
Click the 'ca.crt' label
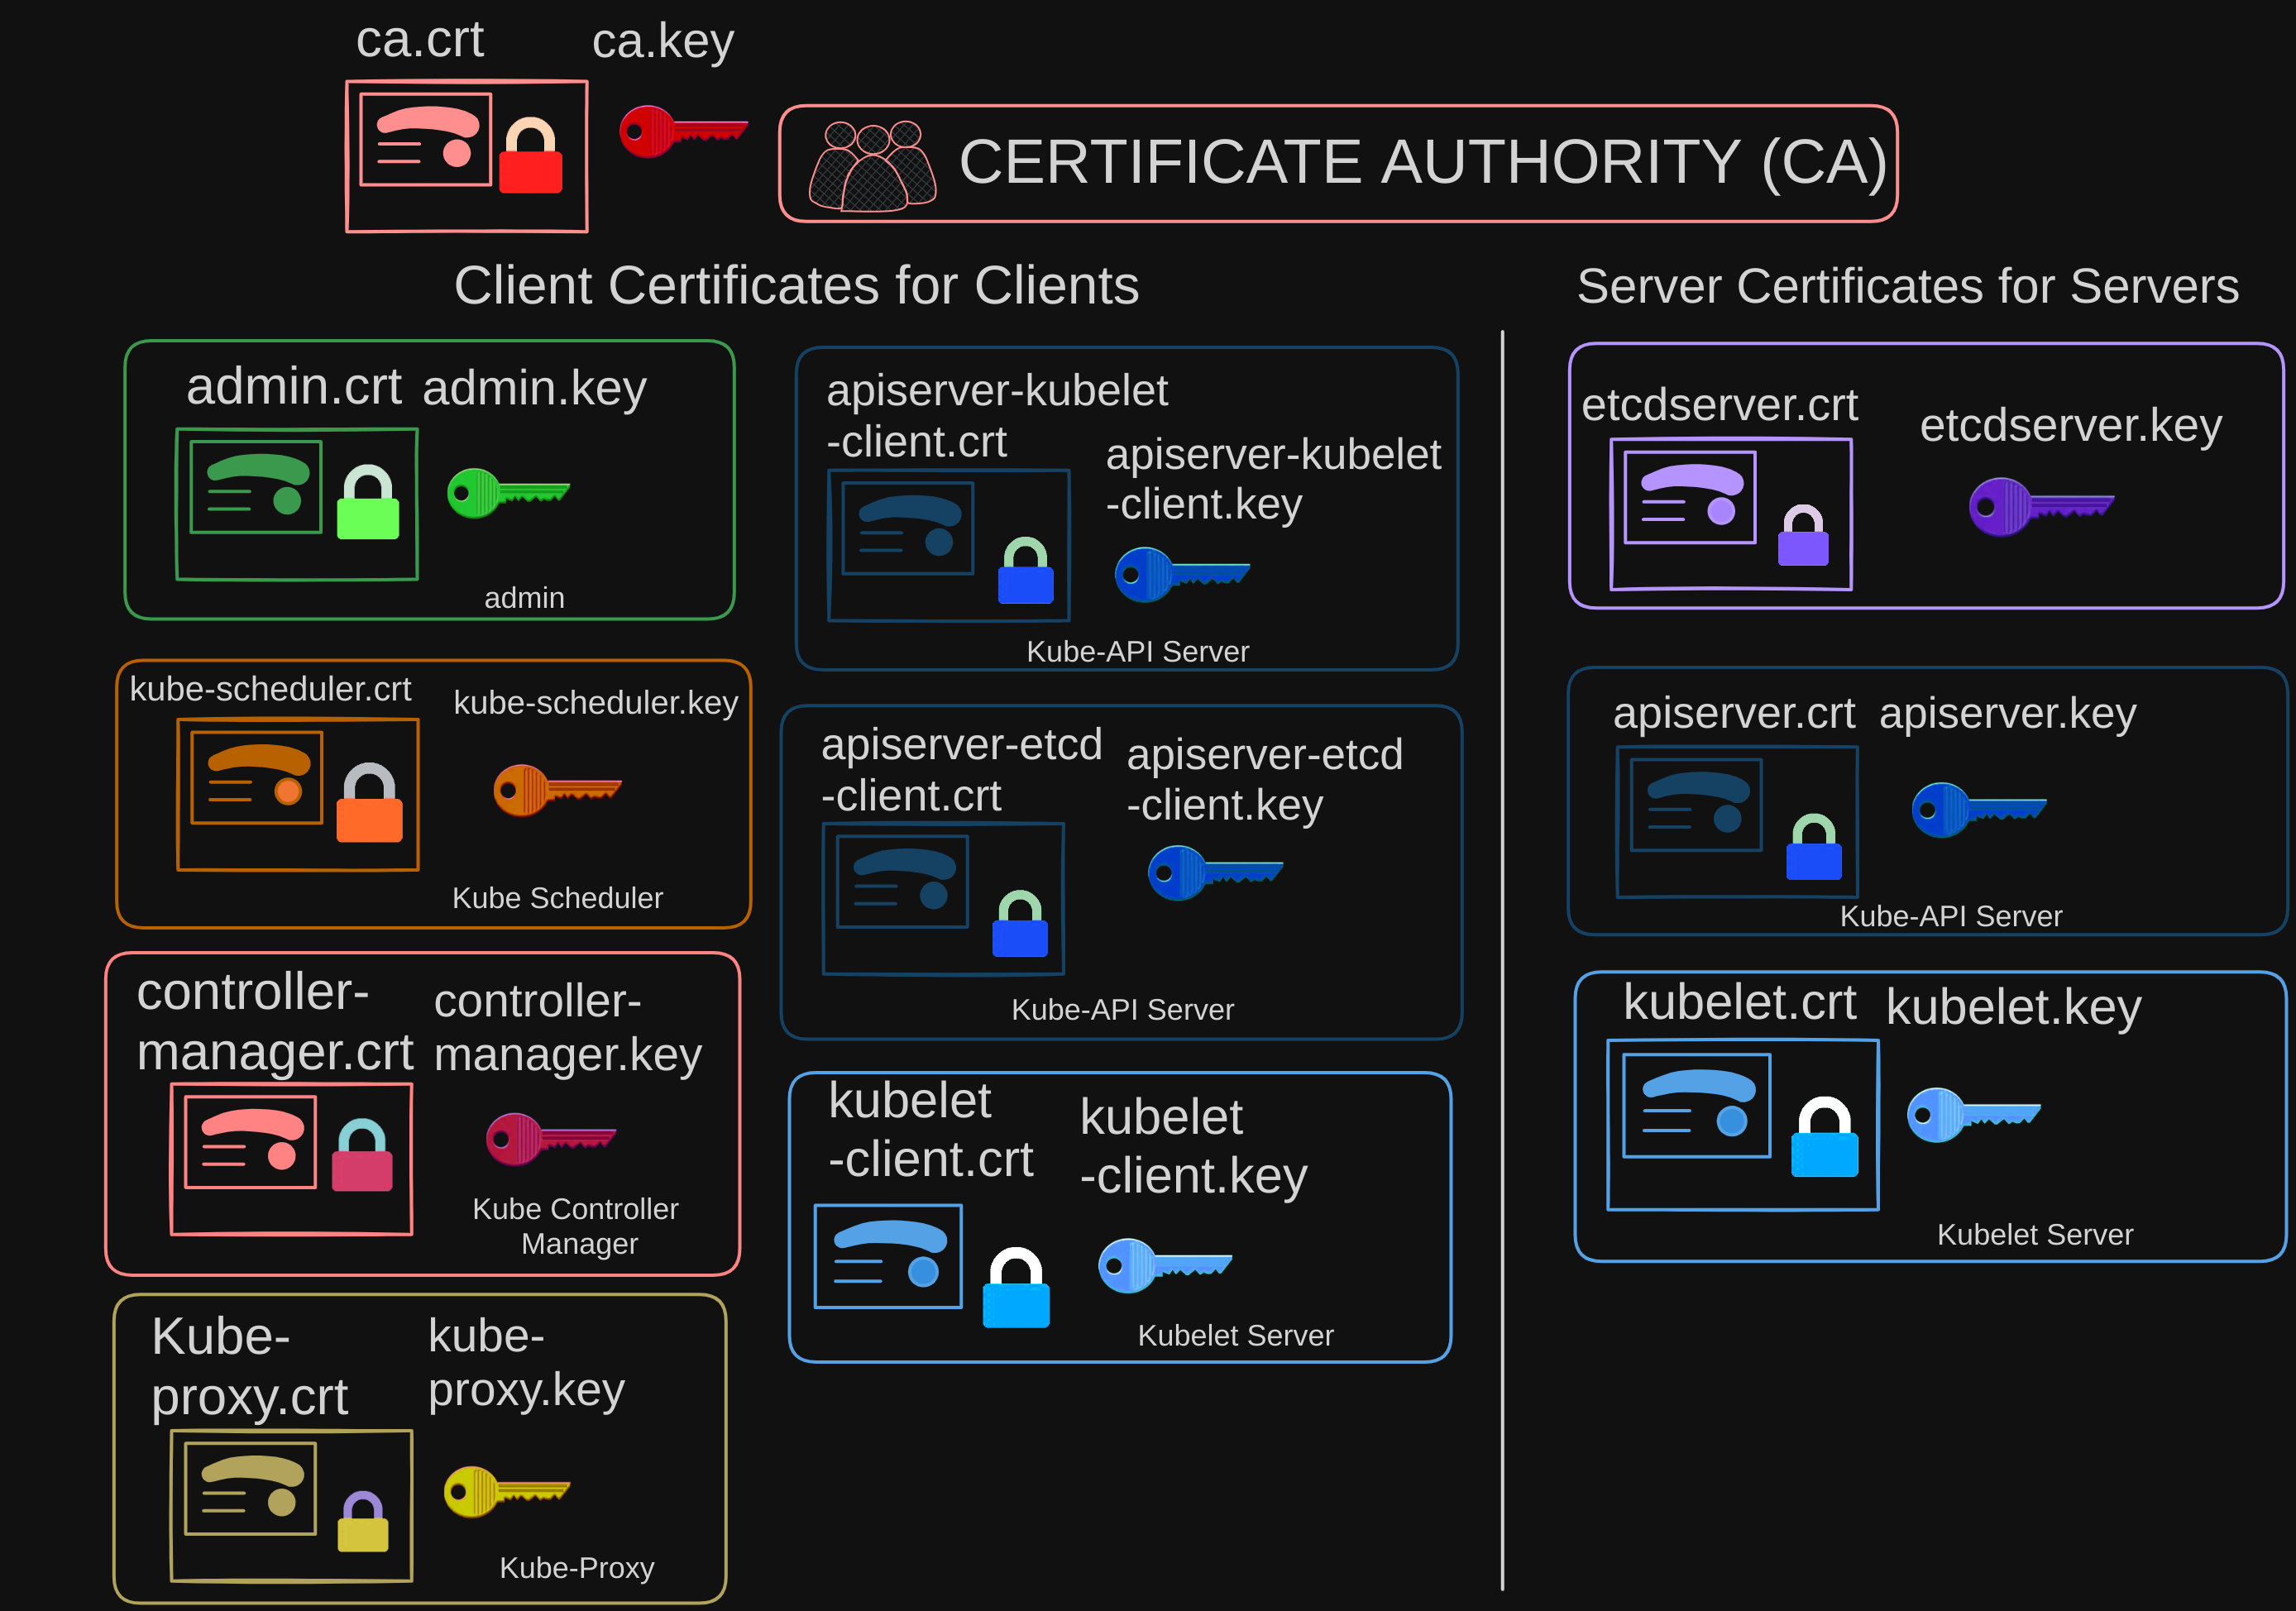pos(420,39)
